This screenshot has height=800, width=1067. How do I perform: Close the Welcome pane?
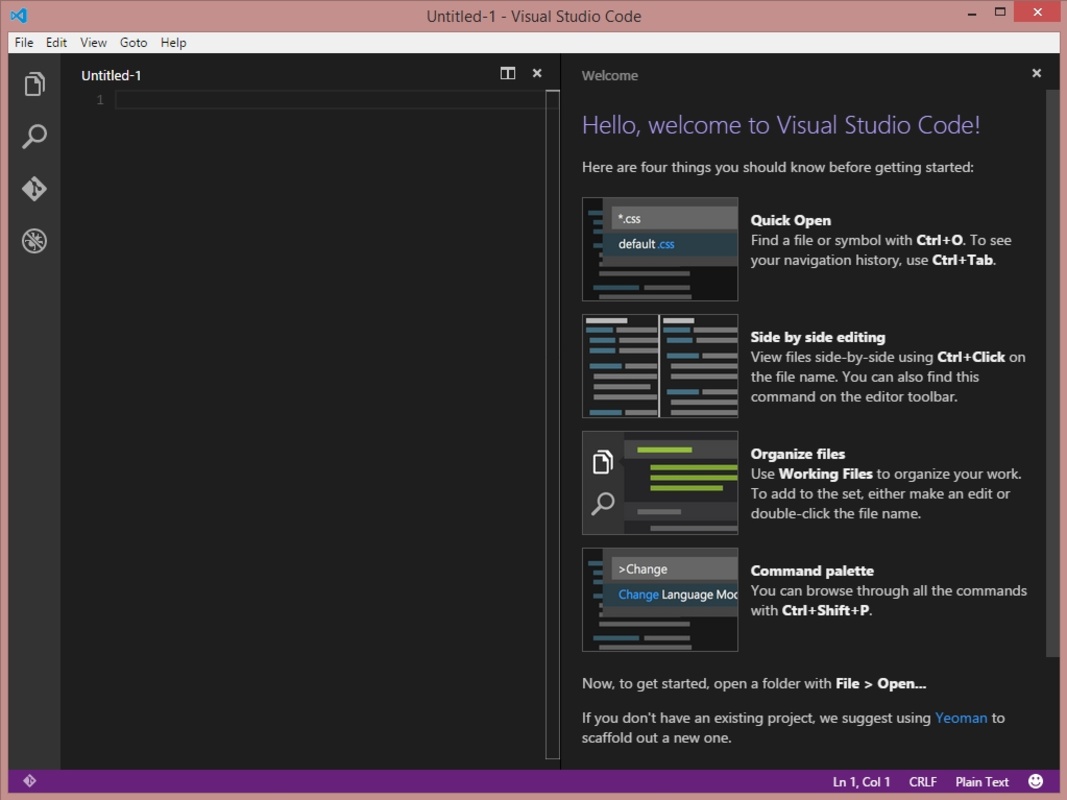[x=1036, y=73]
